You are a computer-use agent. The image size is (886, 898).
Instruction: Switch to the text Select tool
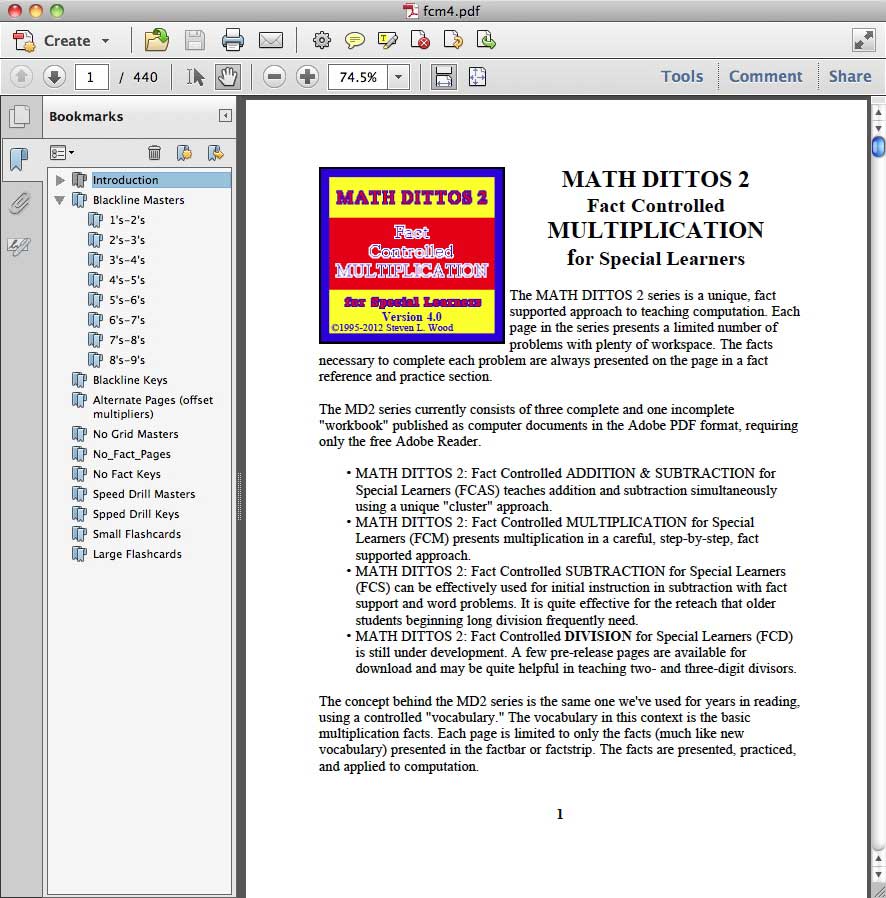pos(196,77)
